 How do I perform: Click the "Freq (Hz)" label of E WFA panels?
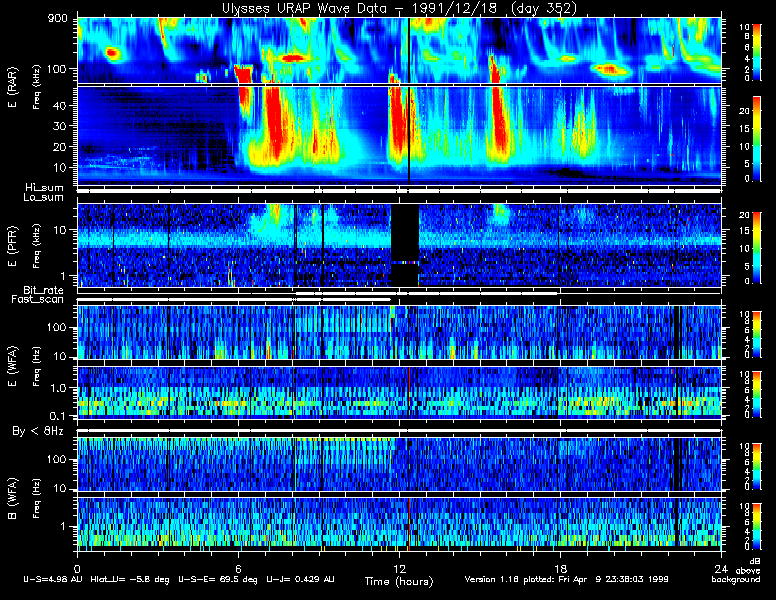click(36, 367)
